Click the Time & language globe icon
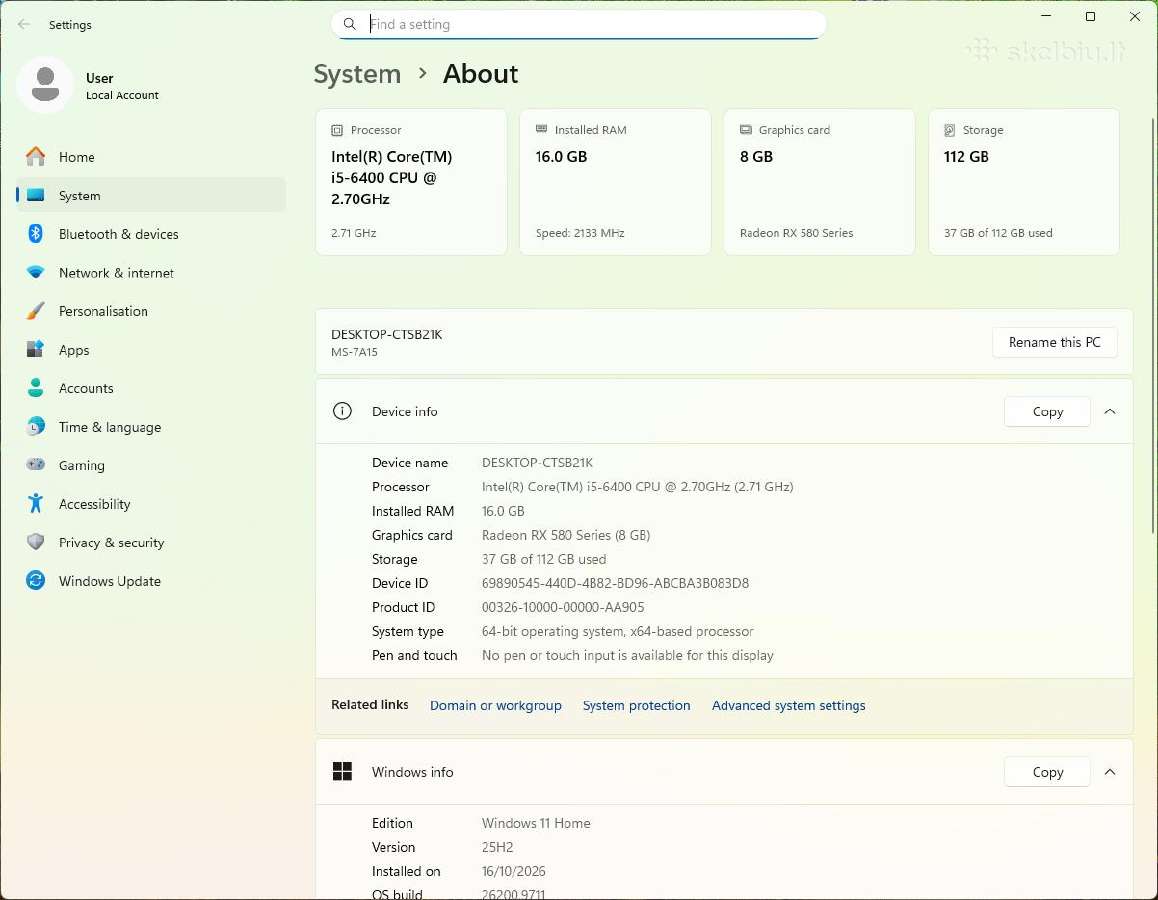This screenshot has width=1158, height=900. [35, 426]
